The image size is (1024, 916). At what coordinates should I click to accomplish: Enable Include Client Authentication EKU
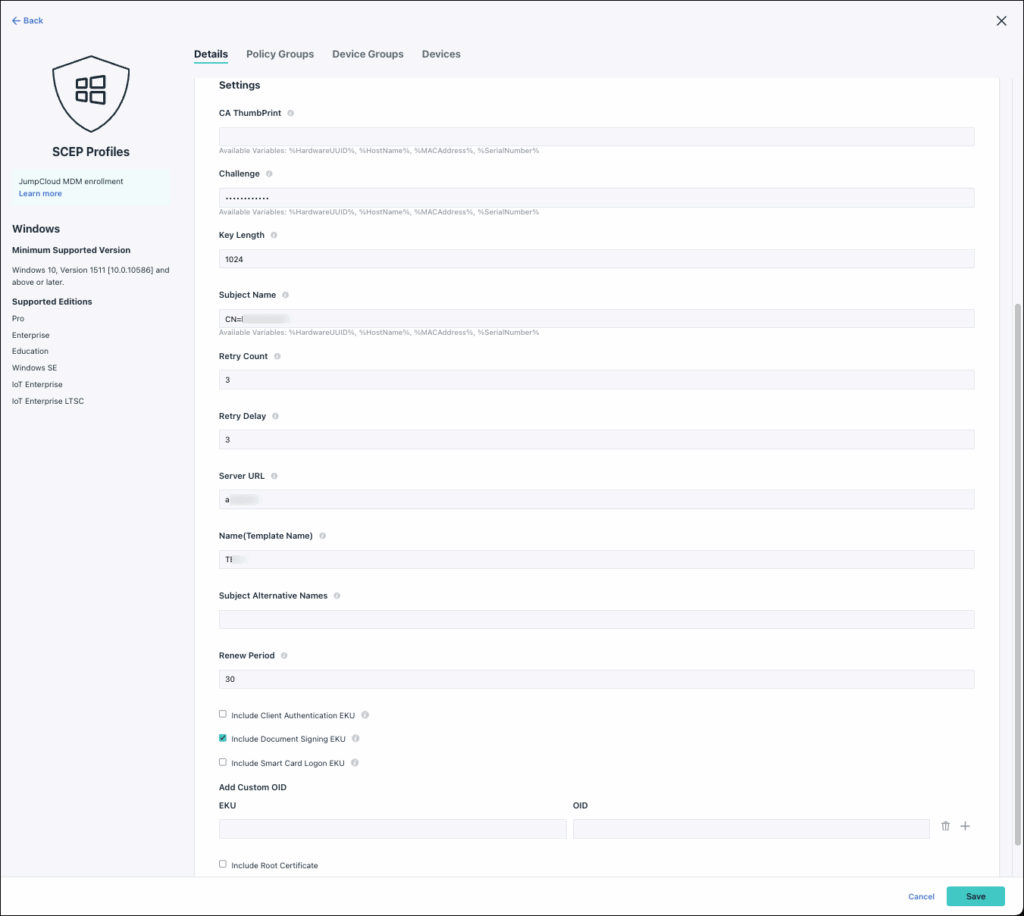tap(222, 714)
